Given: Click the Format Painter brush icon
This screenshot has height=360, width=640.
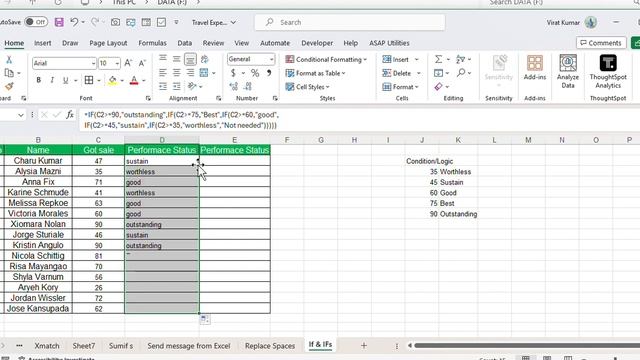Looking at the screenshot, I should (9, 86).
